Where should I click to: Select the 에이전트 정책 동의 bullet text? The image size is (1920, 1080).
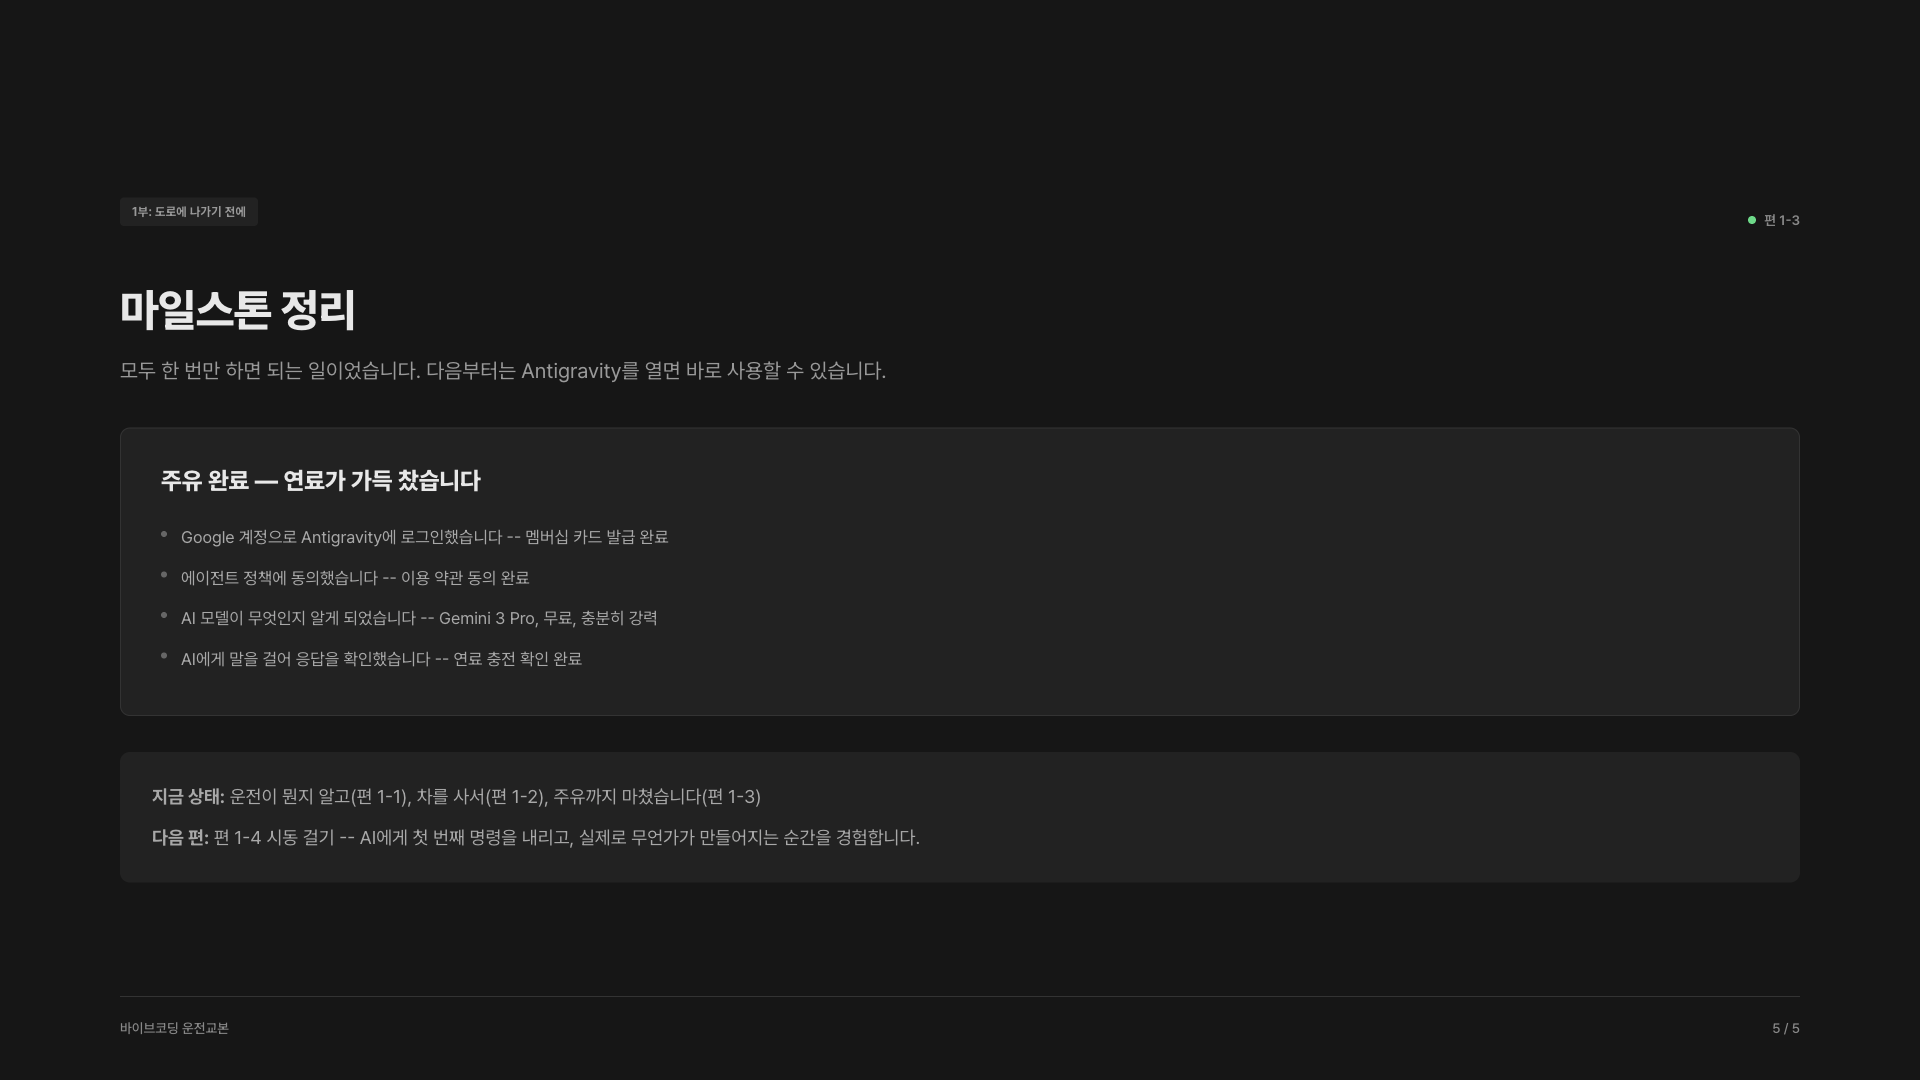[x=355, y=578]
